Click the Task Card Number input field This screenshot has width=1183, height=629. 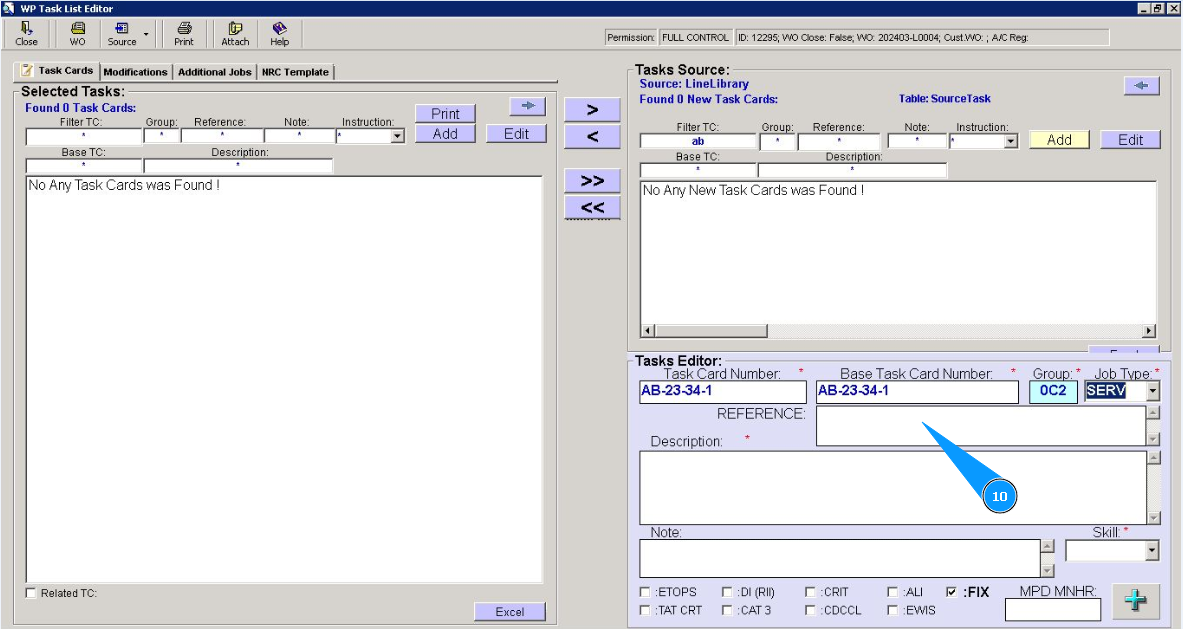click(x=722, y=391)
